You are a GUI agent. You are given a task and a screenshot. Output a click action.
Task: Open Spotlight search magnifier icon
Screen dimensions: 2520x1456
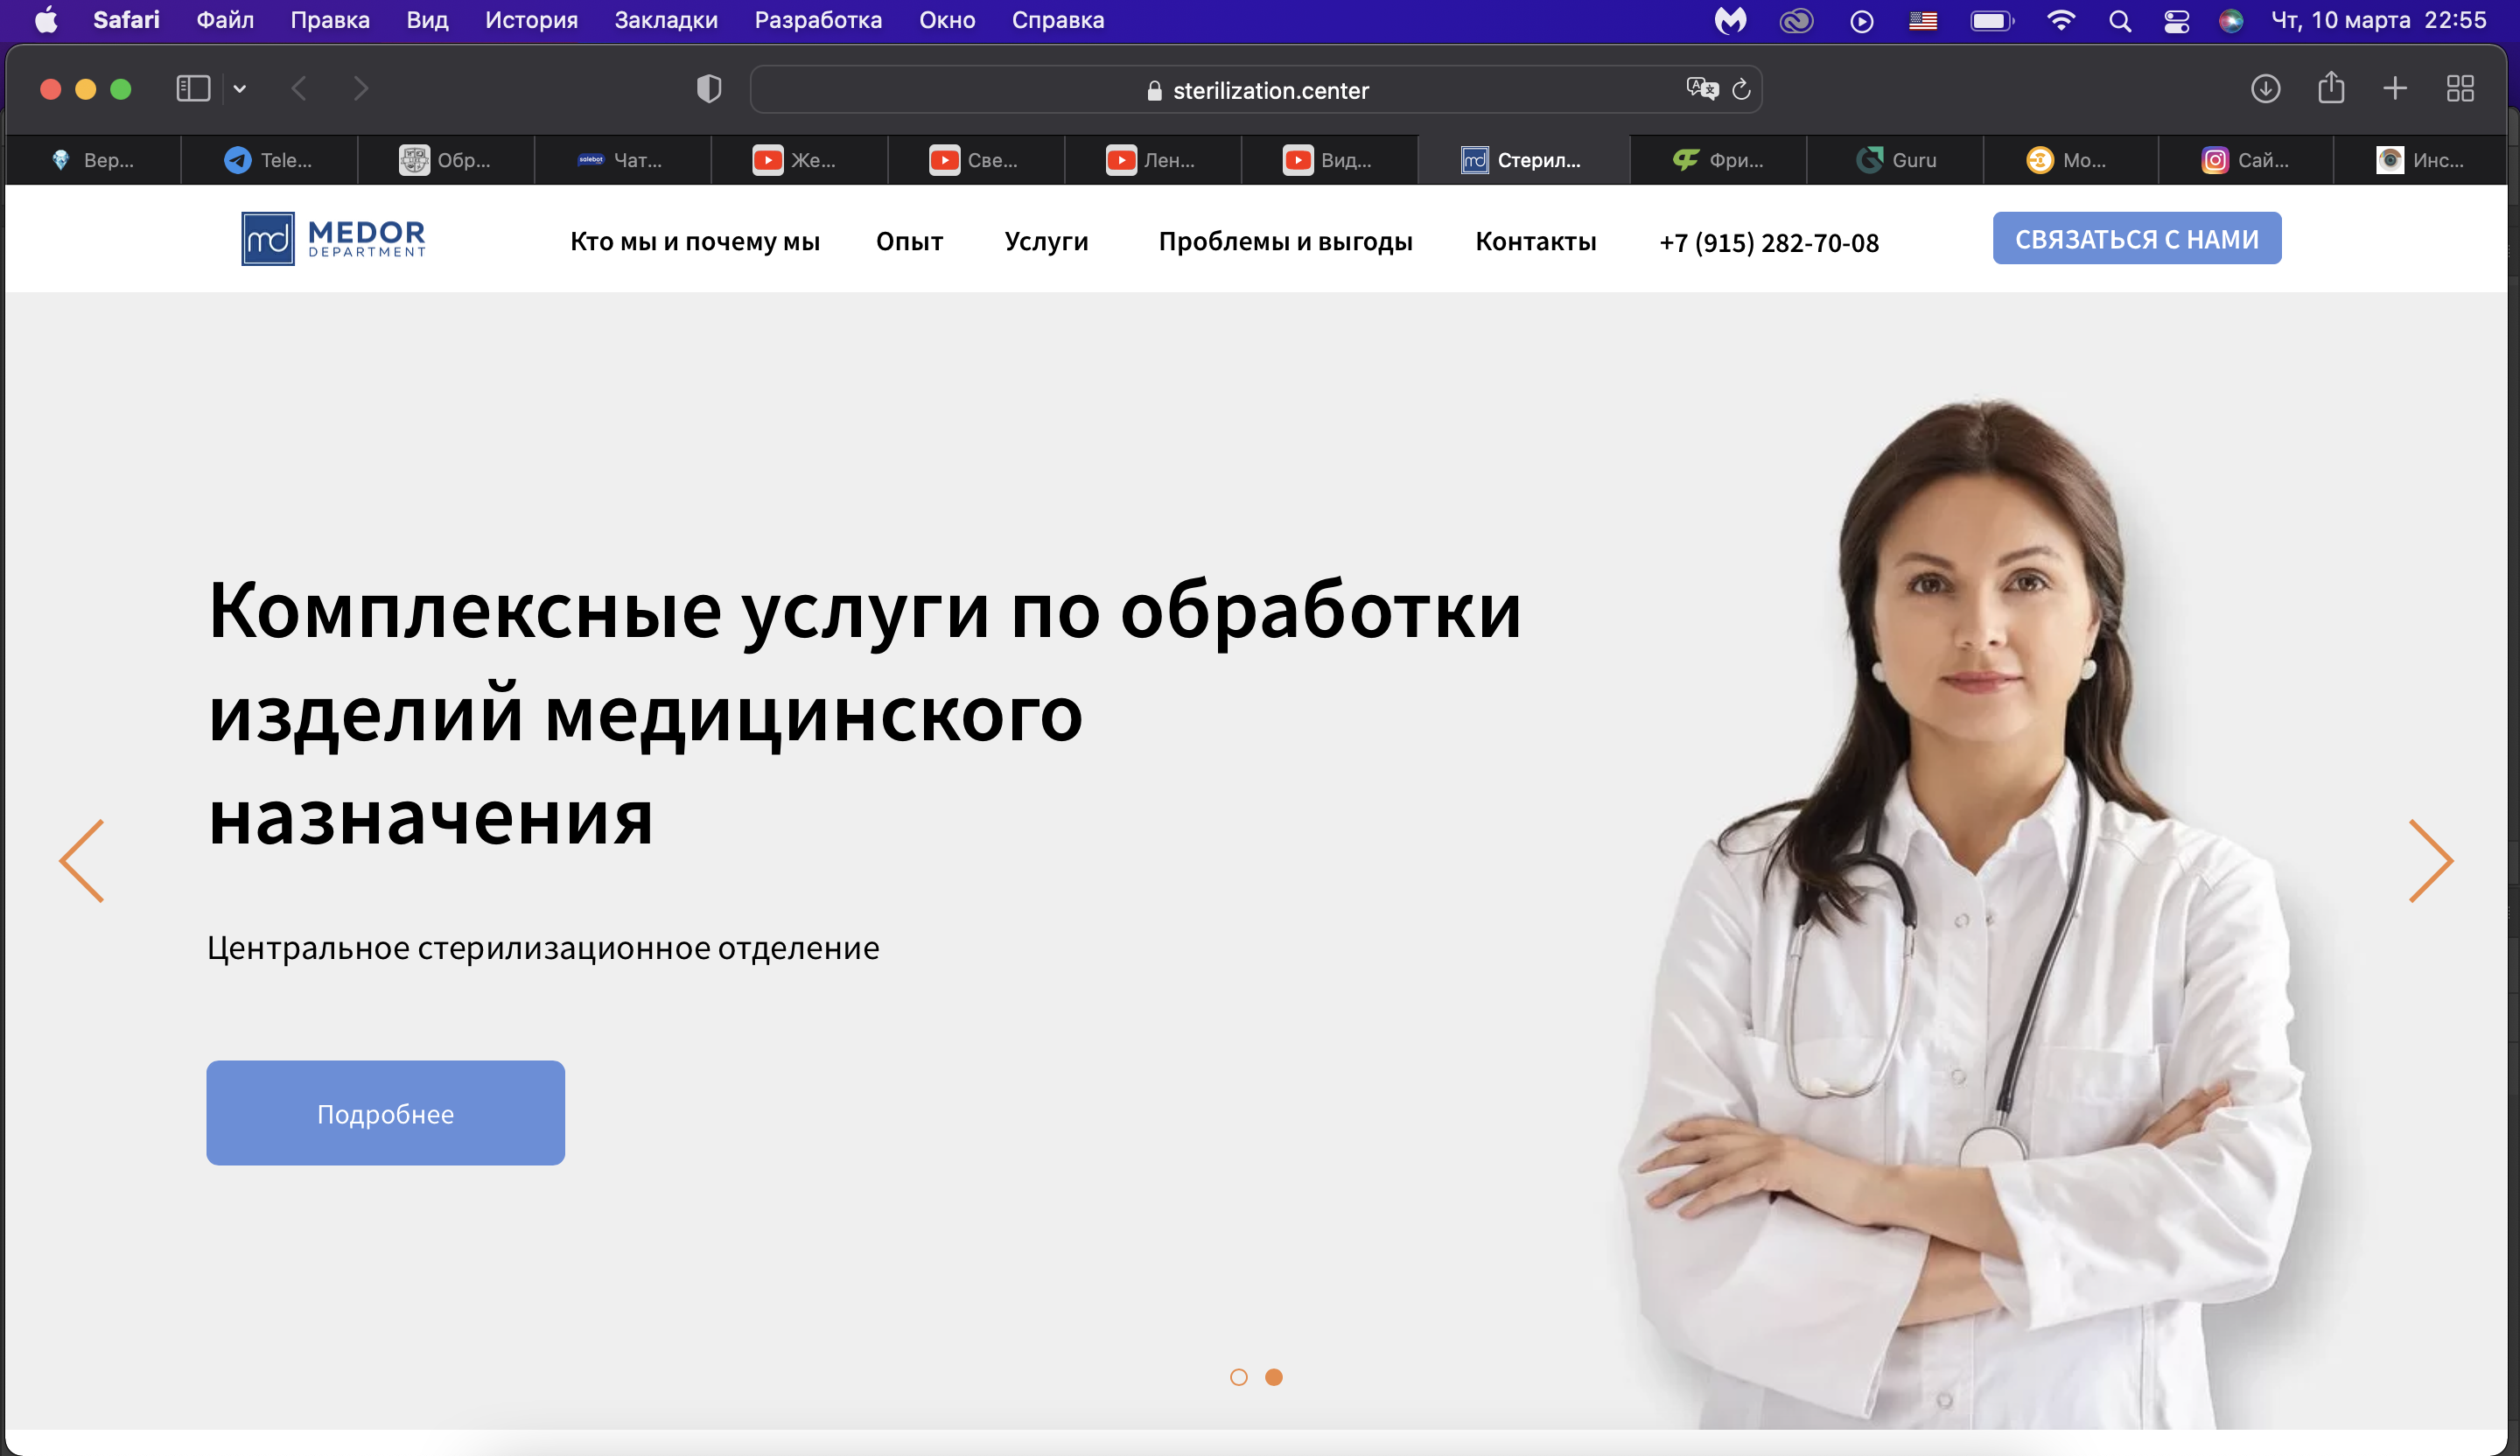[x=2120, y=20]
